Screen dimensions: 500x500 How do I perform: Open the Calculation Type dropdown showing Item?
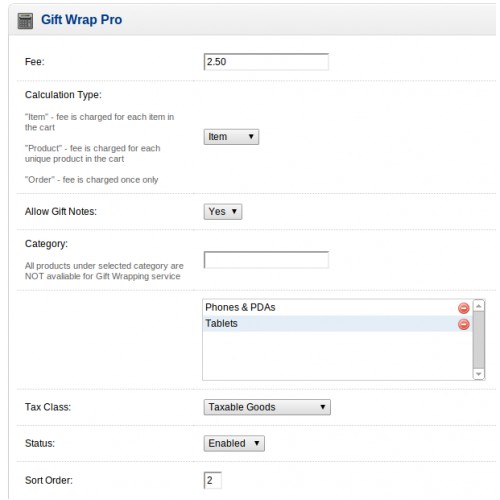[231, 137]
